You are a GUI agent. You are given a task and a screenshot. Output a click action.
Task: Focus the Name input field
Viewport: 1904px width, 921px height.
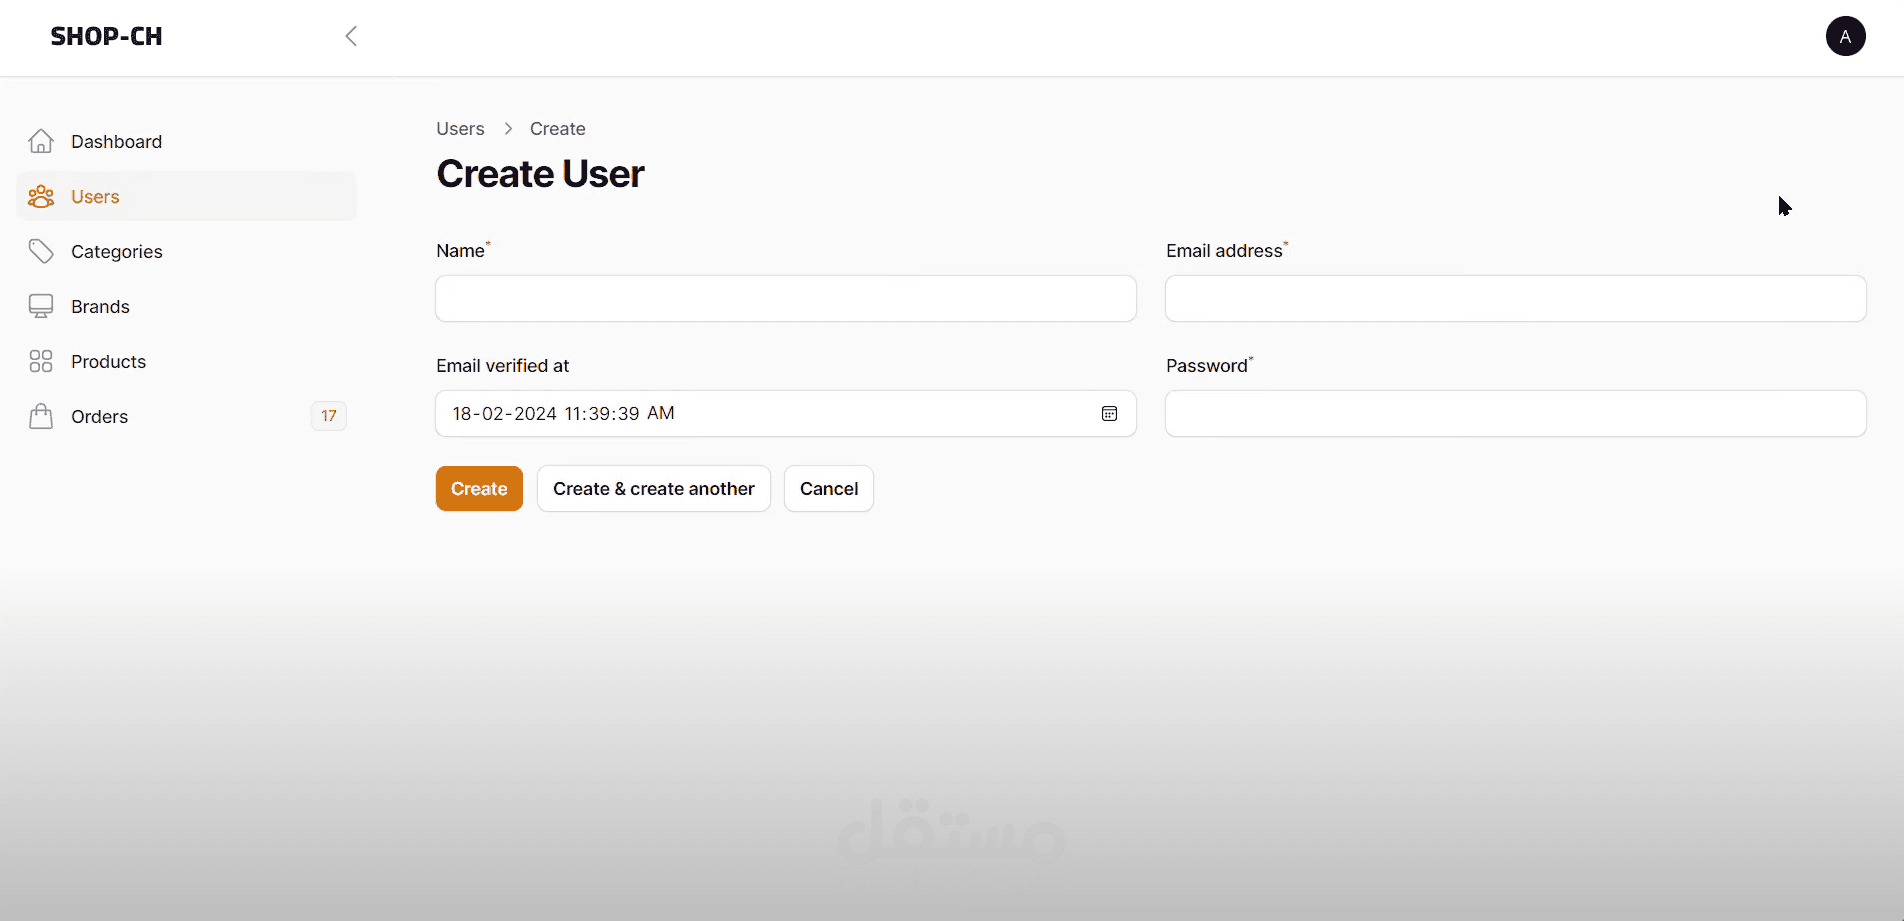pos(785,299)
